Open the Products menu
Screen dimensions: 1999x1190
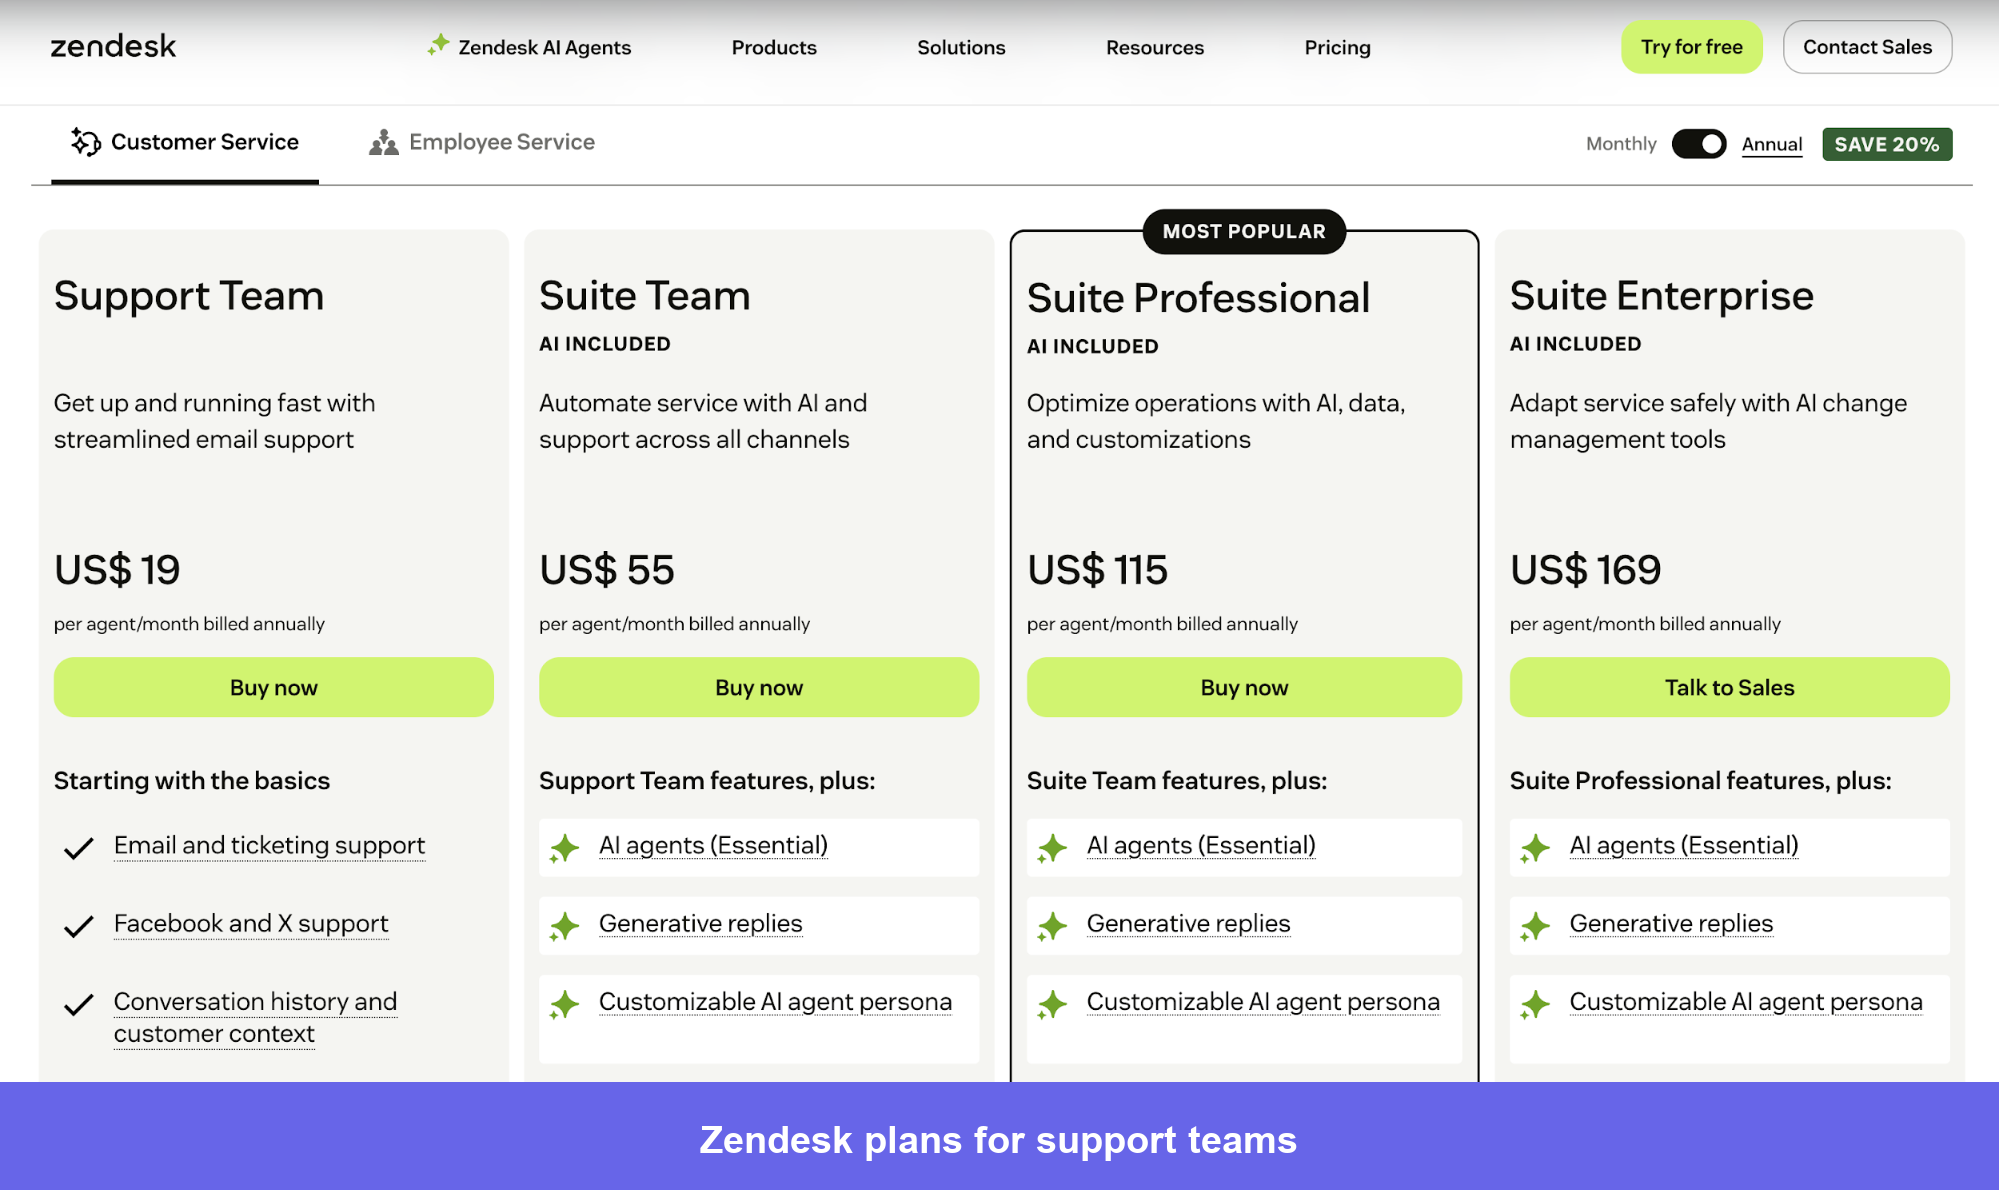pyautogui.click(x=773, y=47)
